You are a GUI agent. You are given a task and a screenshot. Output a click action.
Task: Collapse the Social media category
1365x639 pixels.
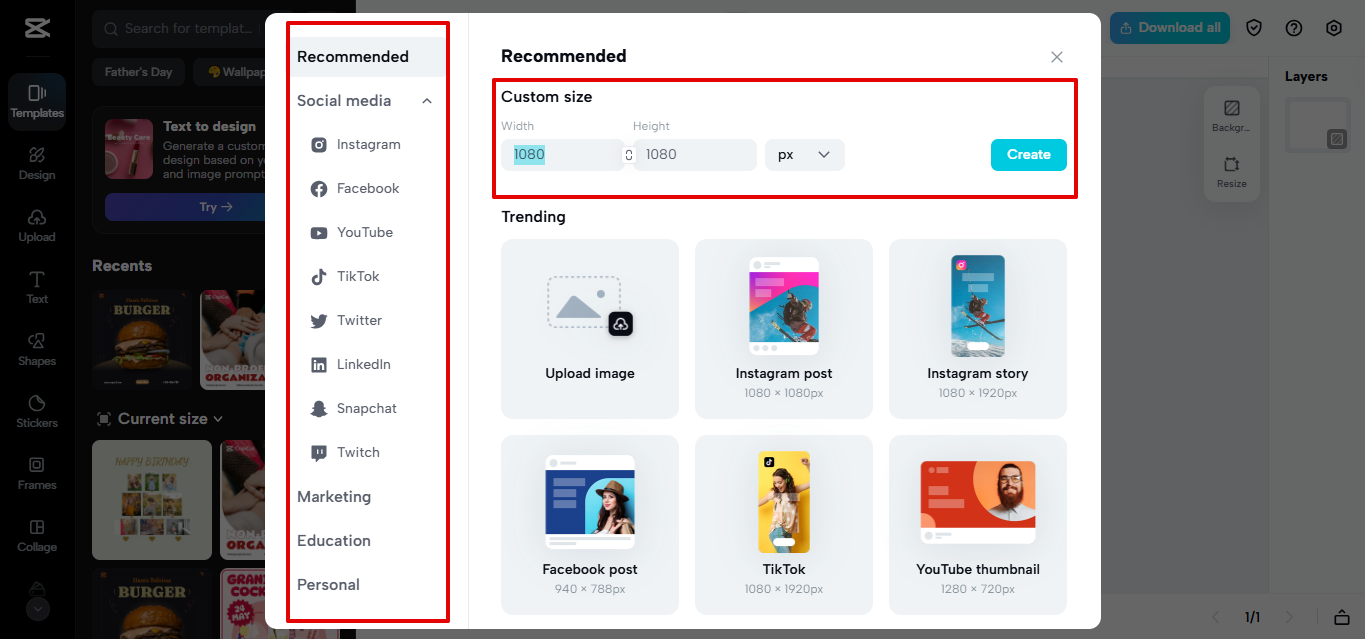click(428, 100)
